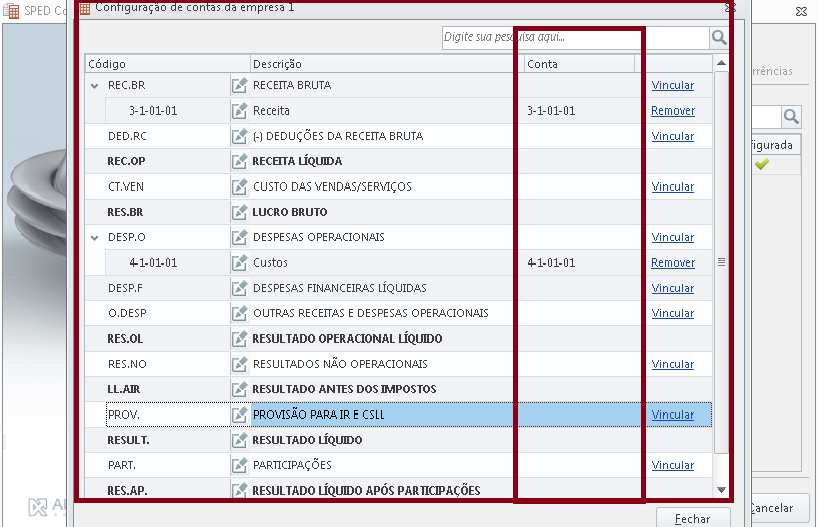Viewport: 819px width, 527px height.
Task: Collapse the REC.BR tree row
Action: point(95,86)
